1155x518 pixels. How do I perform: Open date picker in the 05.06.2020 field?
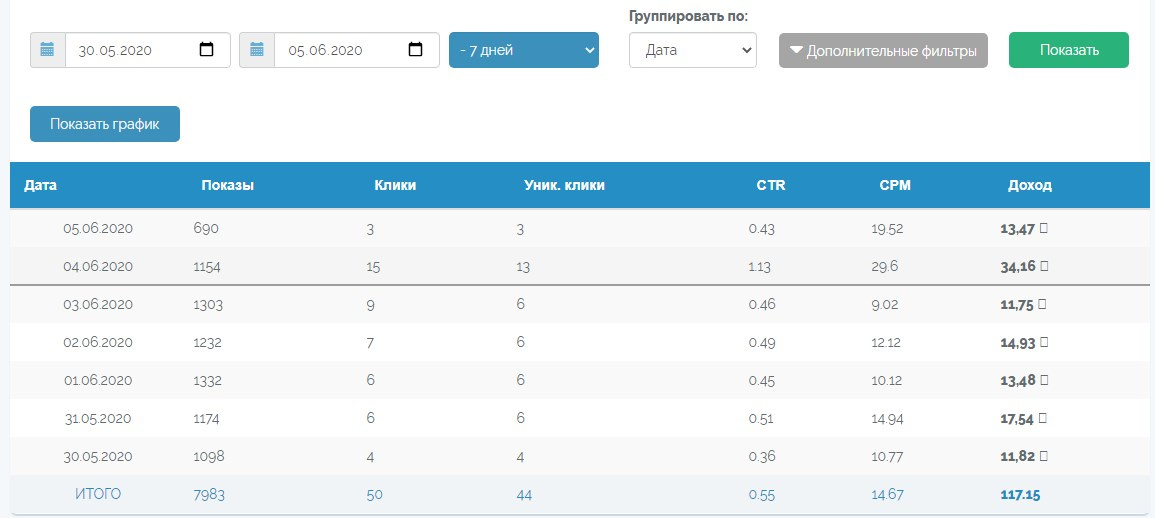point(416,50)
